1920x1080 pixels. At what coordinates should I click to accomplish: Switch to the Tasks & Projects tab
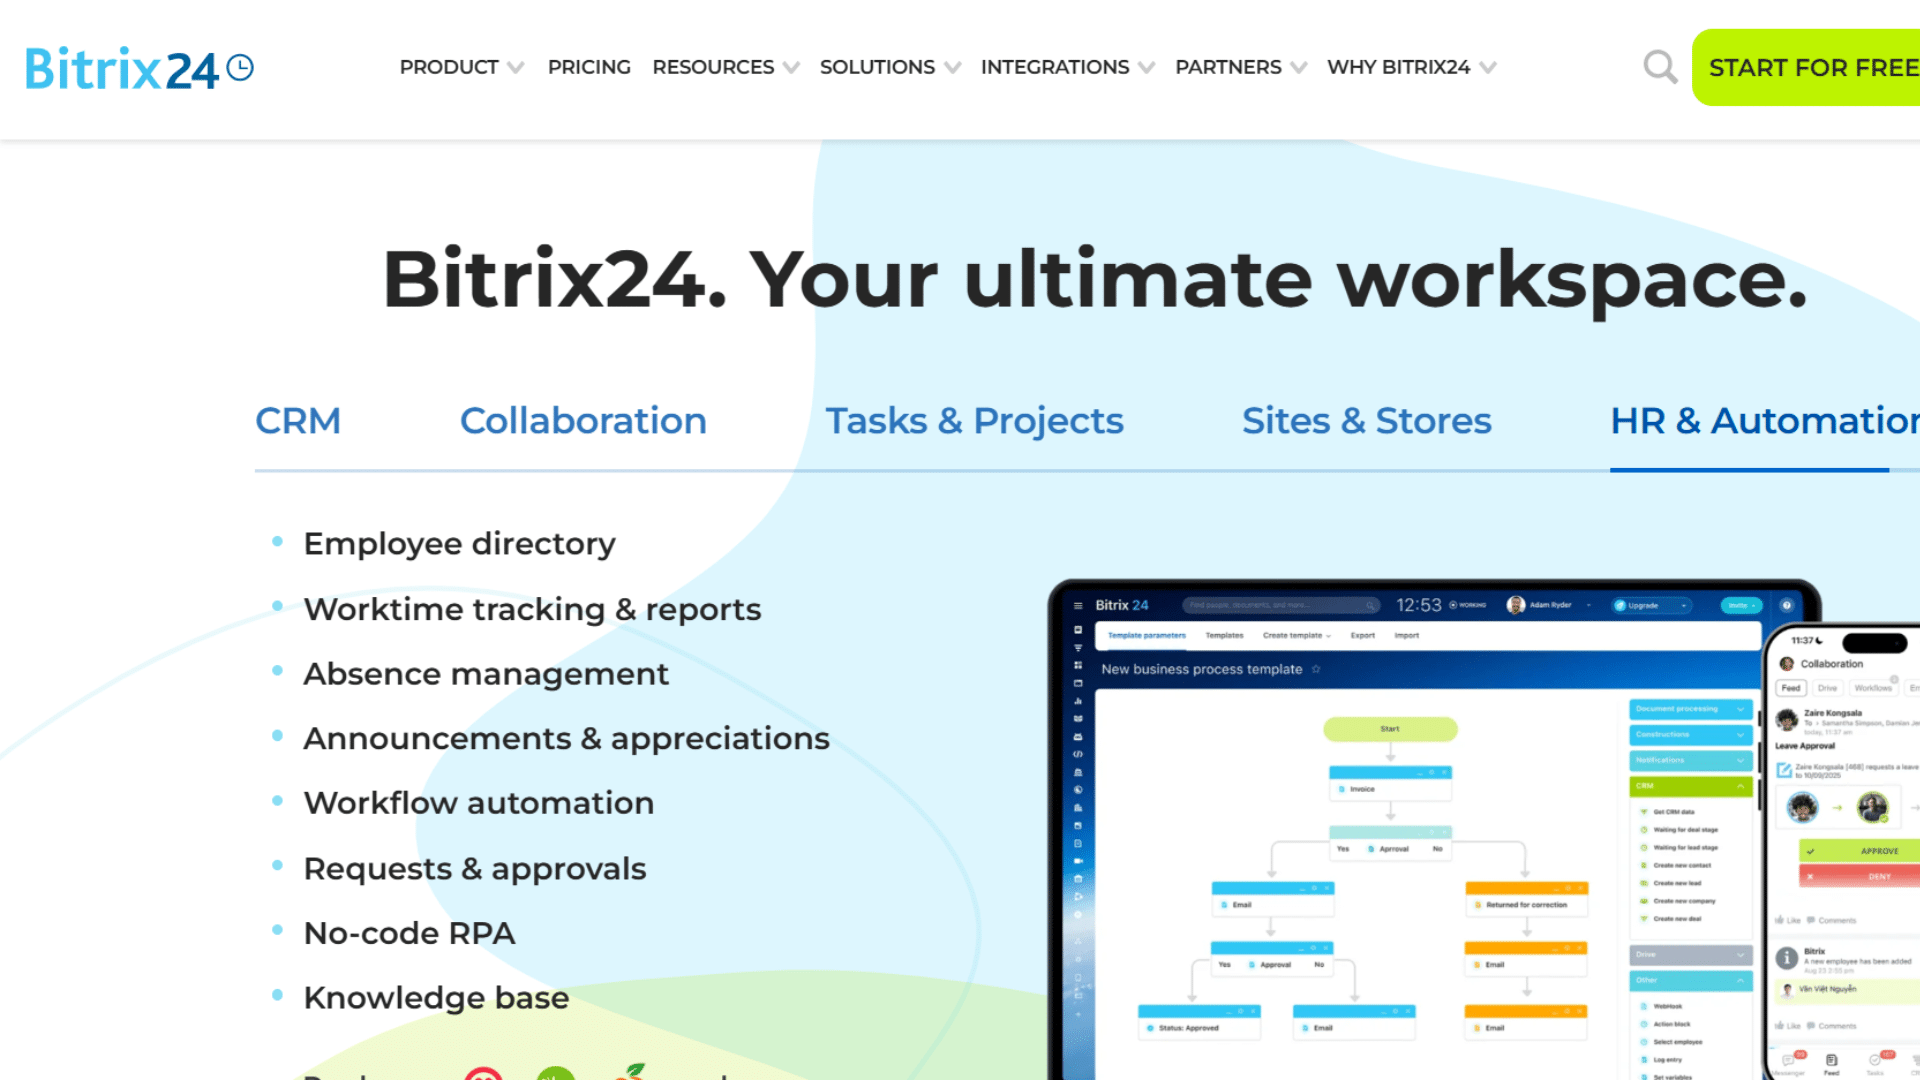(x=974, y=421)
